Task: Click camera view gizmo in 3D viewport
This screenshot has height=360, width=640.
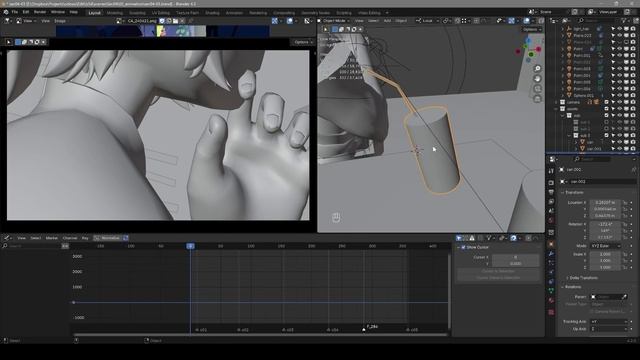Action: coord(538,89)
